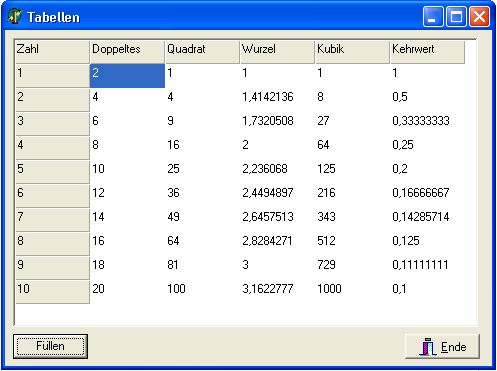Image resolution: width=497 pixels, height=371 pixels.
Task: Select the Wurzel cell 3,1622777
Action: click(277, 292)
